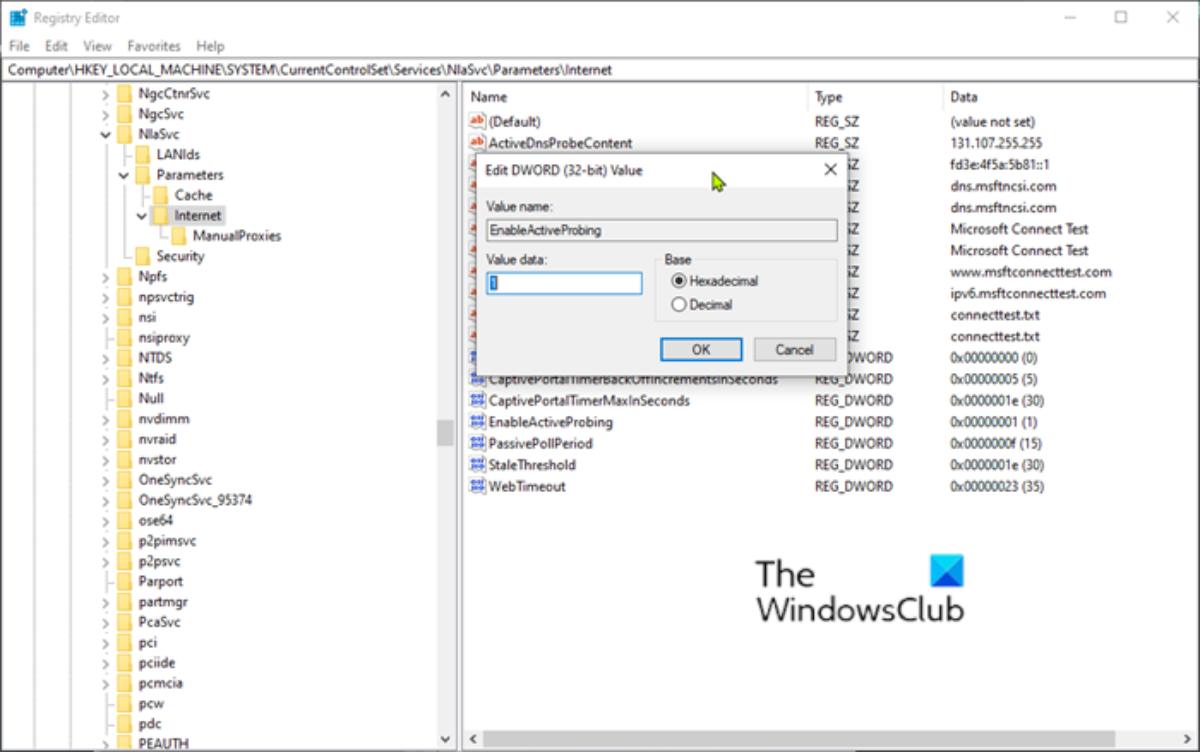Click the tree pane scroll up arrow

(x=445, y=93)
